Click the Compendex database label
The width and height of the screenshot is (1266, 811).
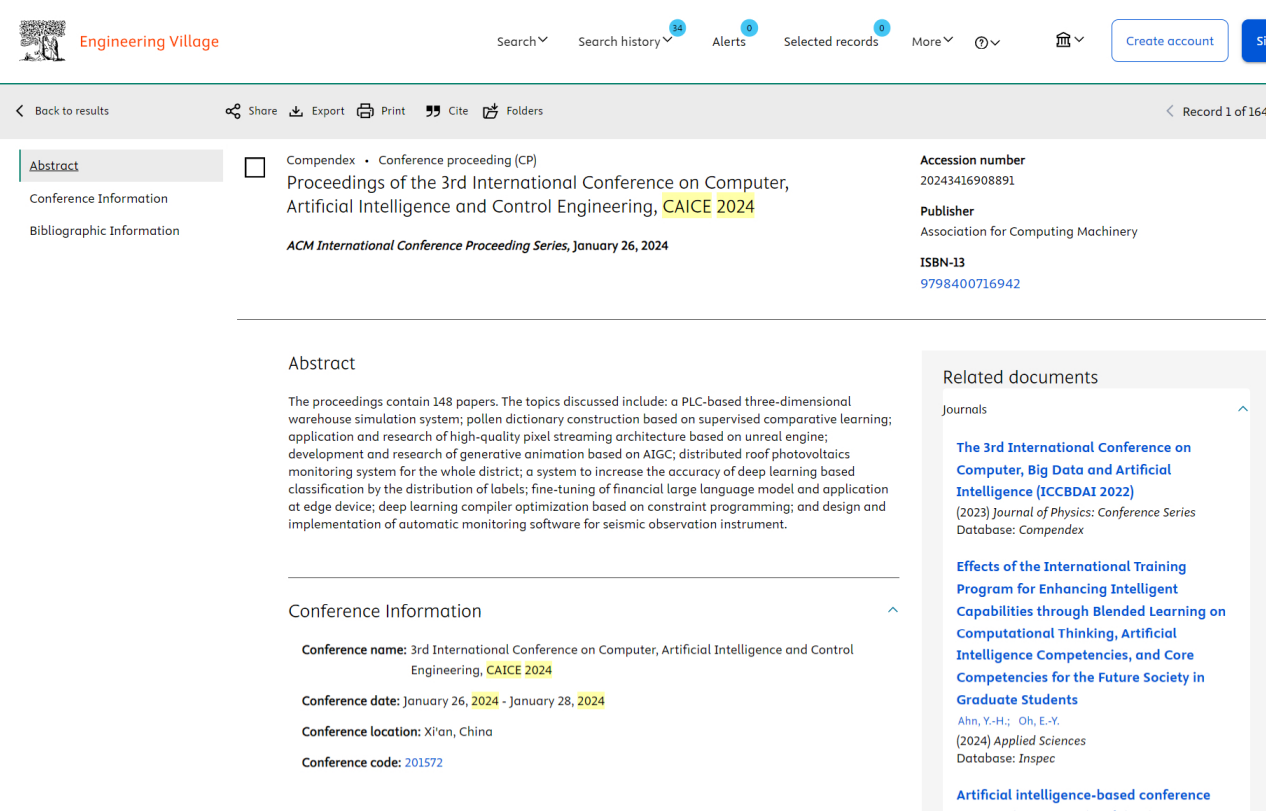point(321,160)
